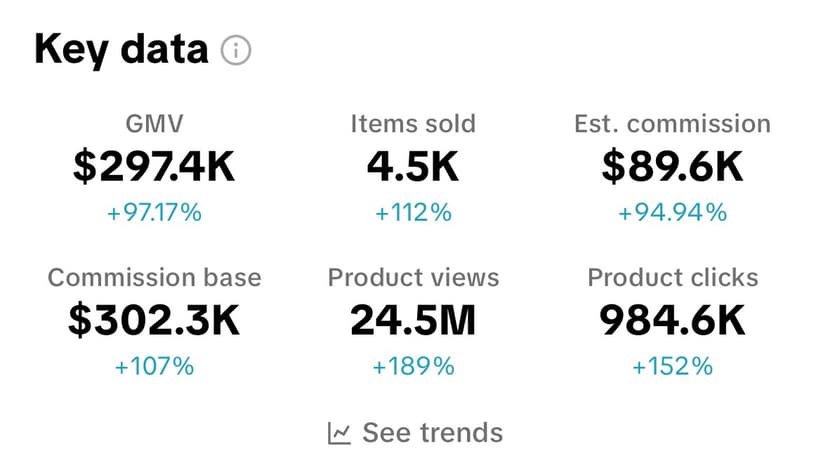
Task: Click the 24.5M product views value
Action: click(413, 321)
